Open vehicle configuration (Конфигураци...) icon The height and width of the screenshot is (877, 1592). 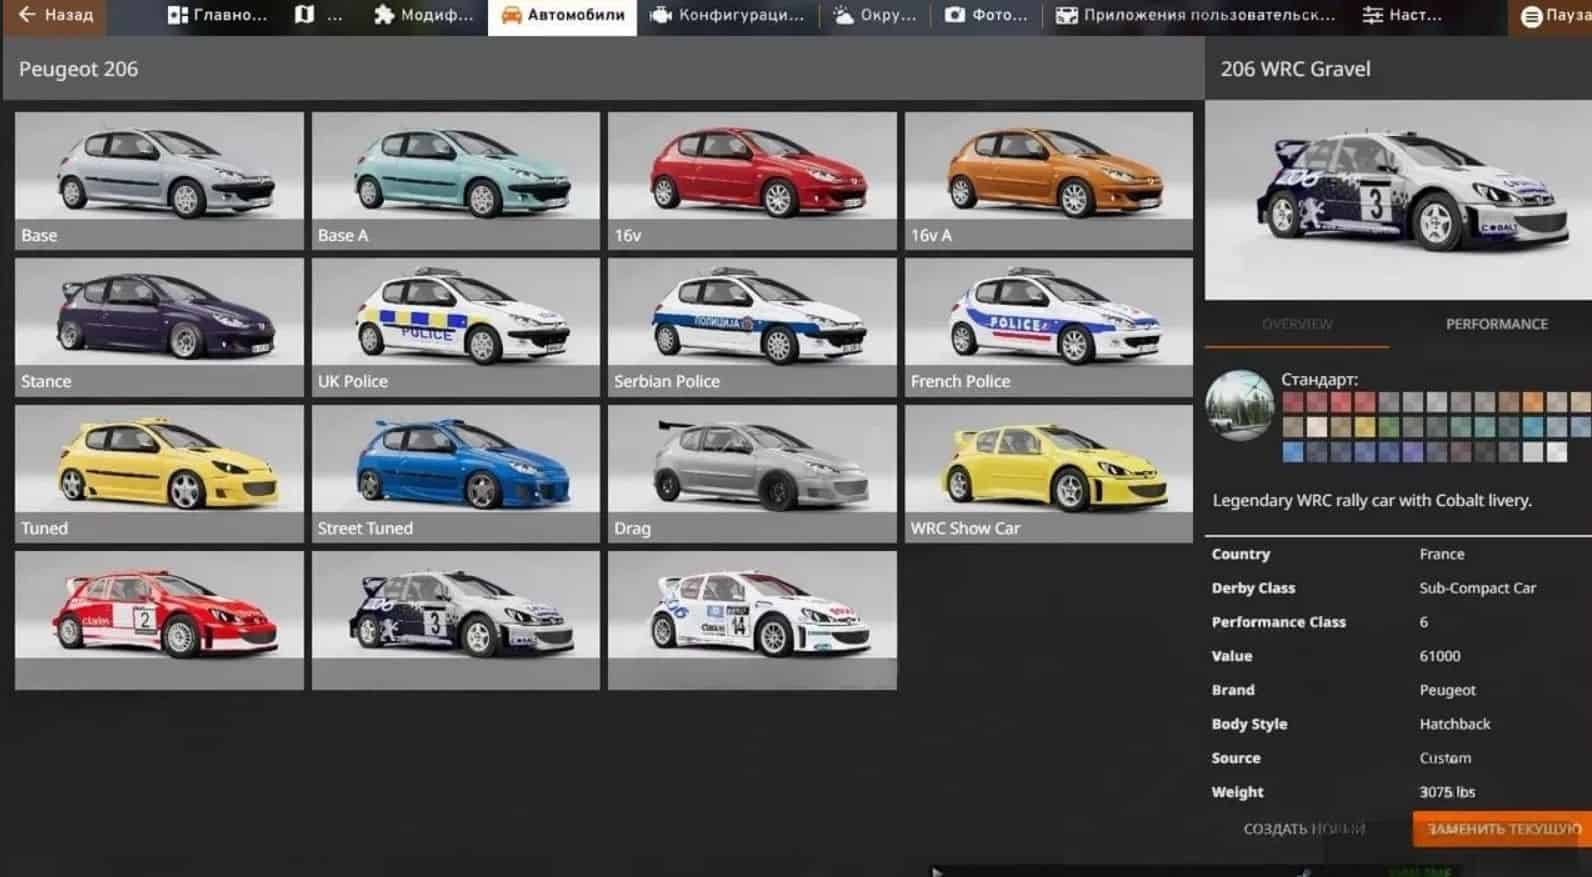tap(661, 15)
